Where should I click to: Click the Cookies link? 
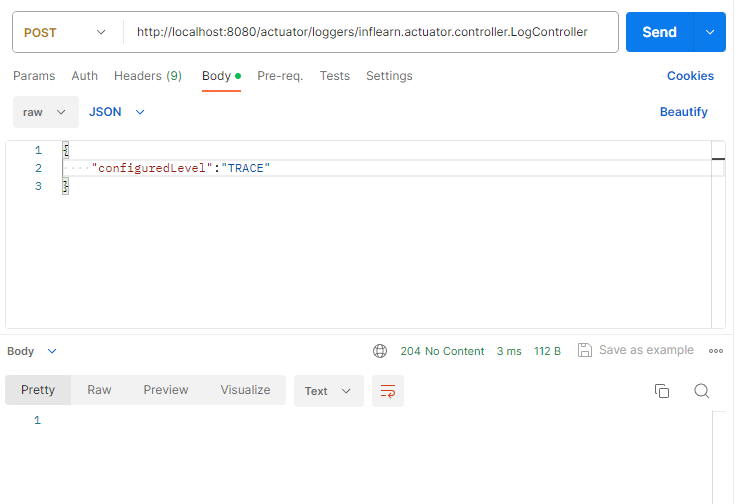pyautogui.click(x=690, y=76)
